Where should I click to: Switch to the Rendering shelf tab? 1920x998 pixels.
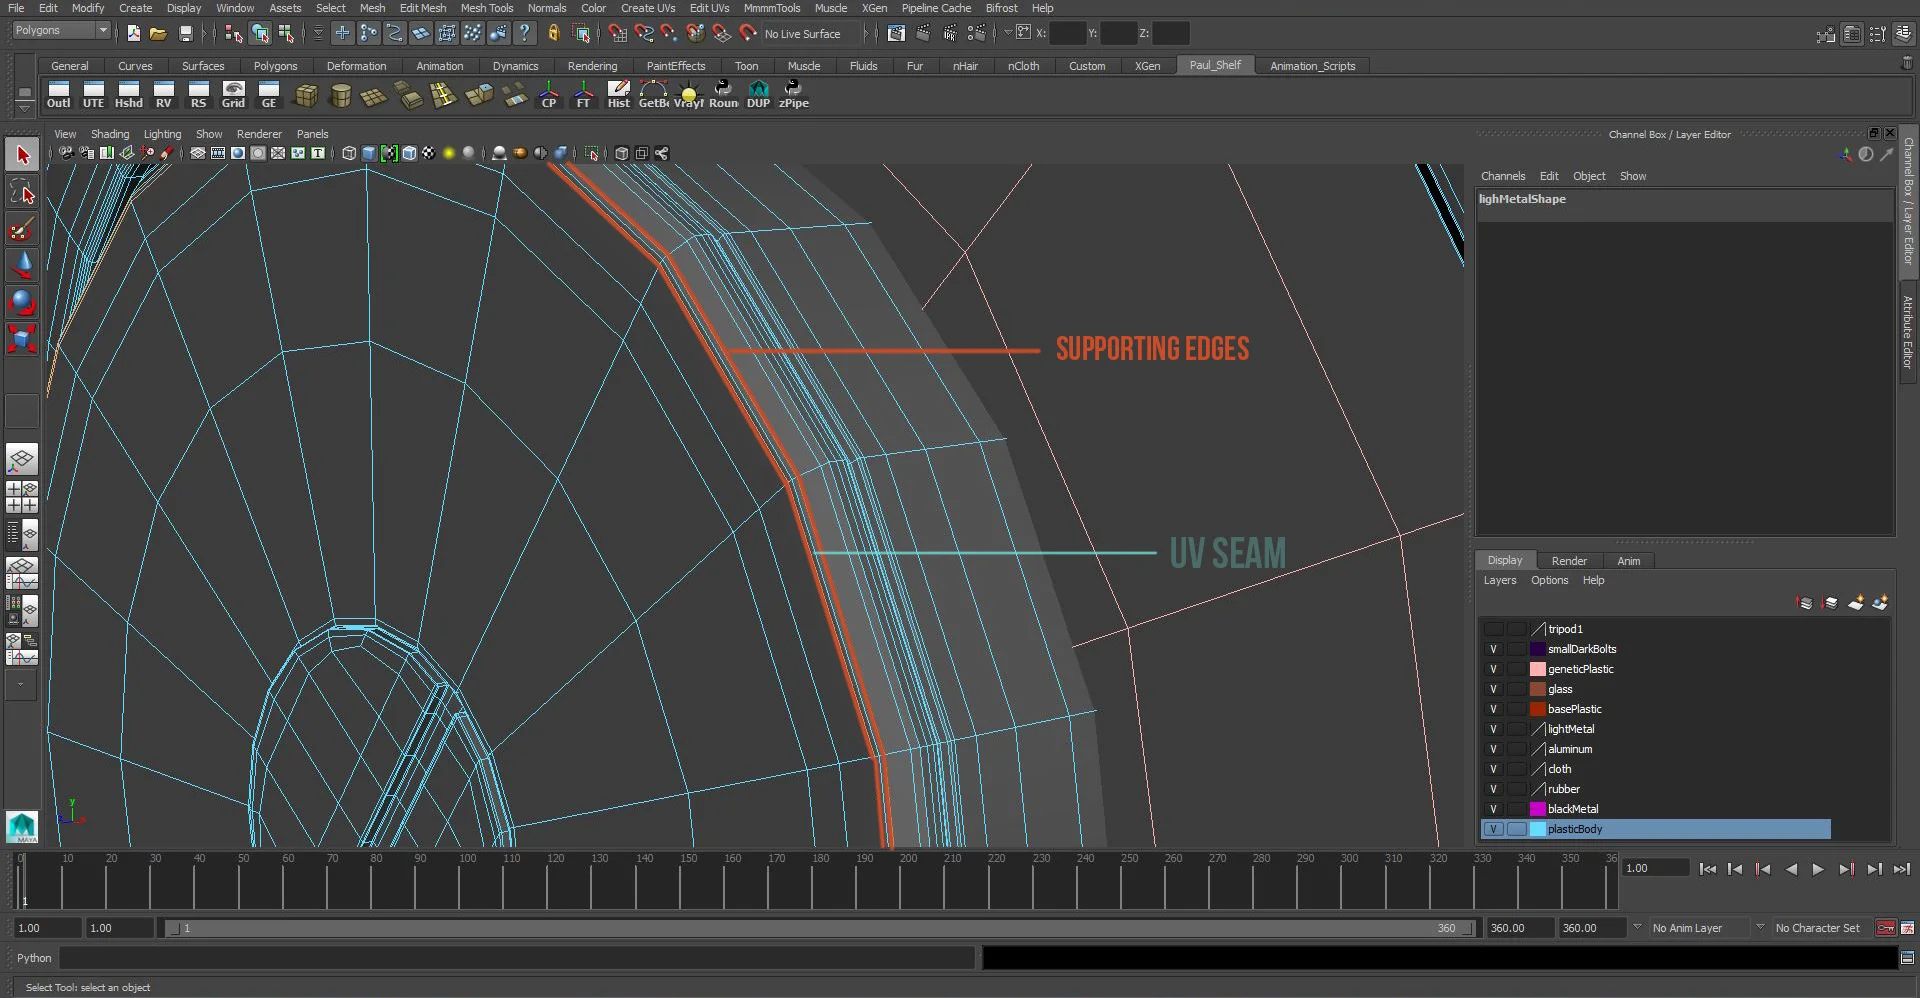coord(592,66)
